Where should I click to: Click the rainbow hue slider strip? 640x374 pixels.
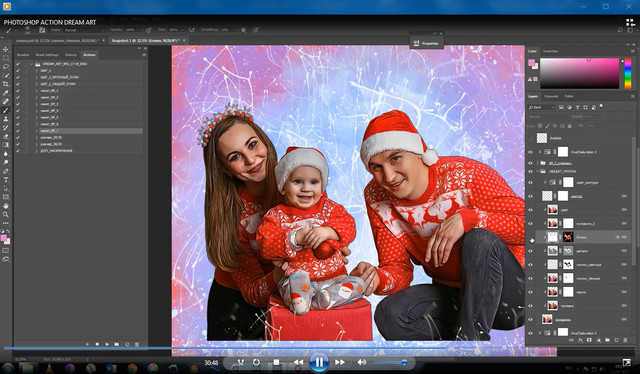[x=628, y=73]
